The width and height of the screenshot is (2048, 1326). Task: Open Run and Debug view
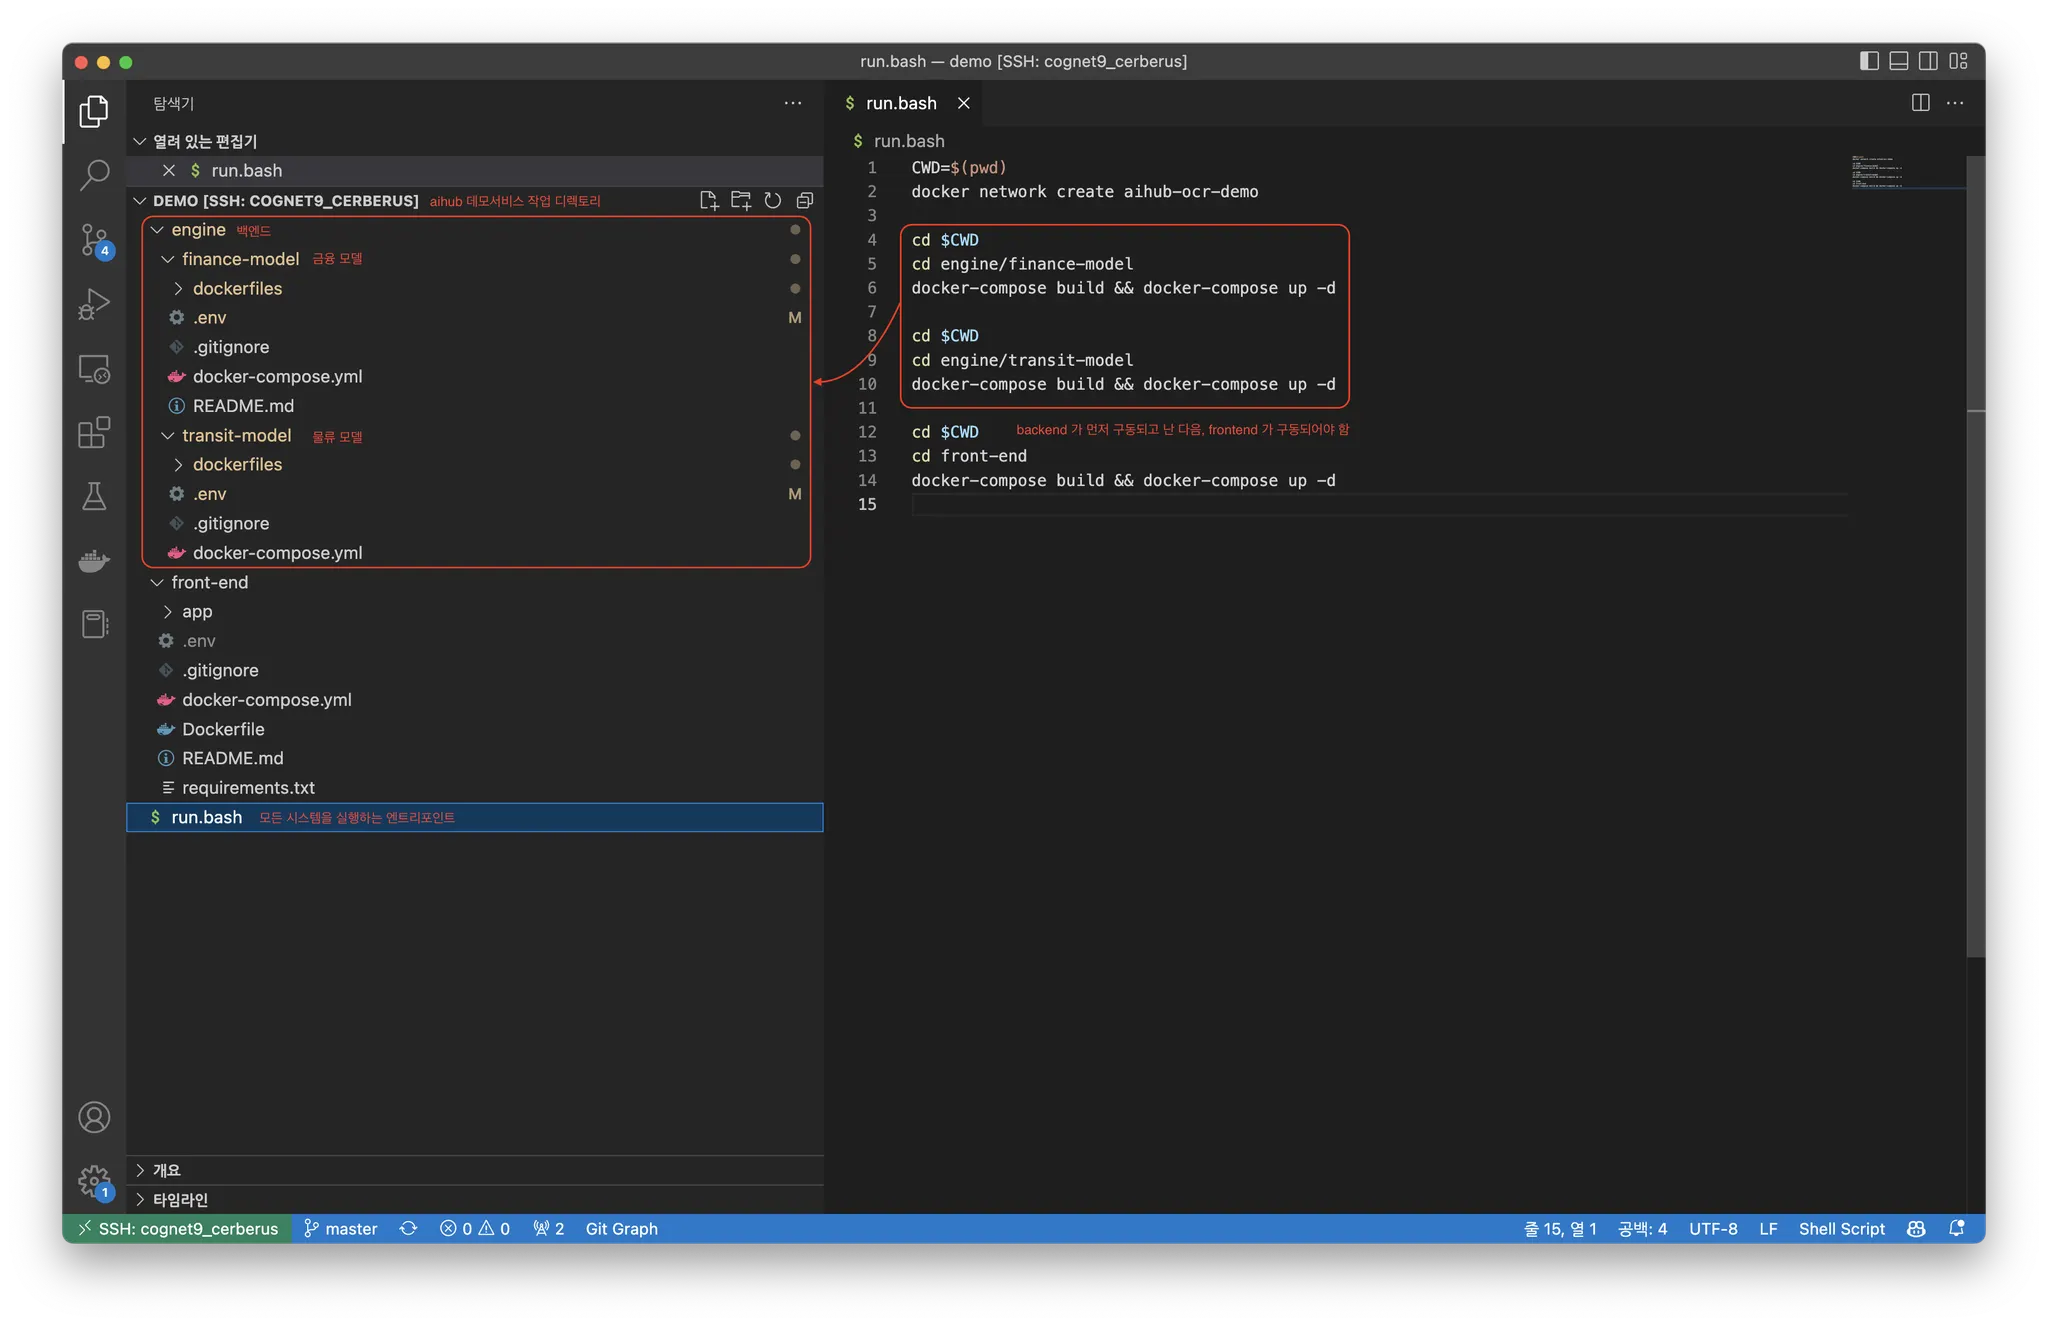click(x=94, y=304)
